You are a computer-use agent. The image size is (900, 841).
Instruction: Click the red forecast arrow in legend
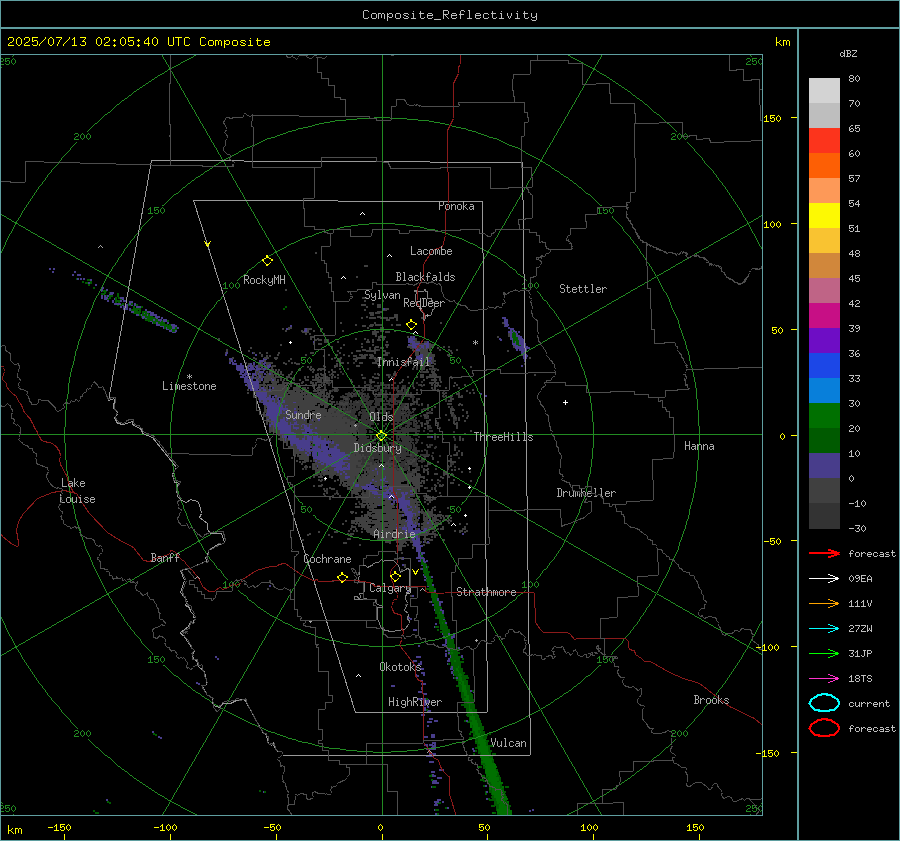[x=824, y=553]
